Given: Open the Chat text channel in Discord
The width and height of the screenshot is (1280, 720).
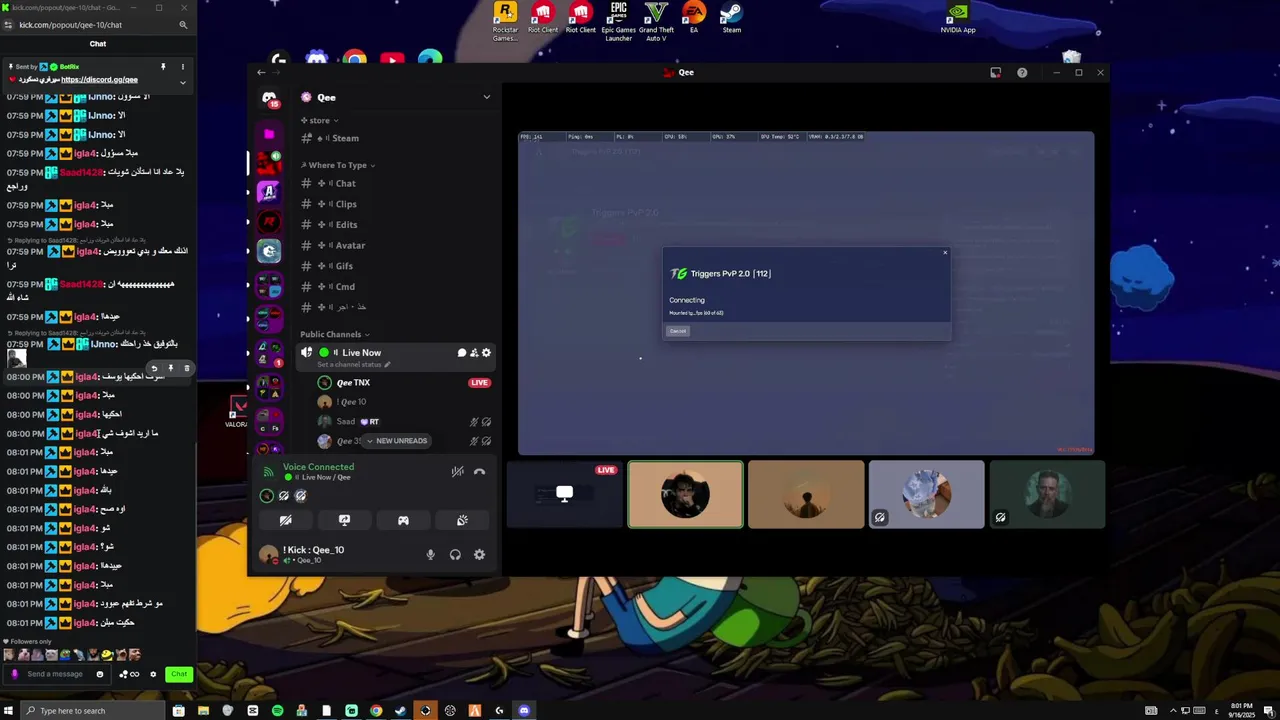Looking at the screenshot, I should point(396,183).
